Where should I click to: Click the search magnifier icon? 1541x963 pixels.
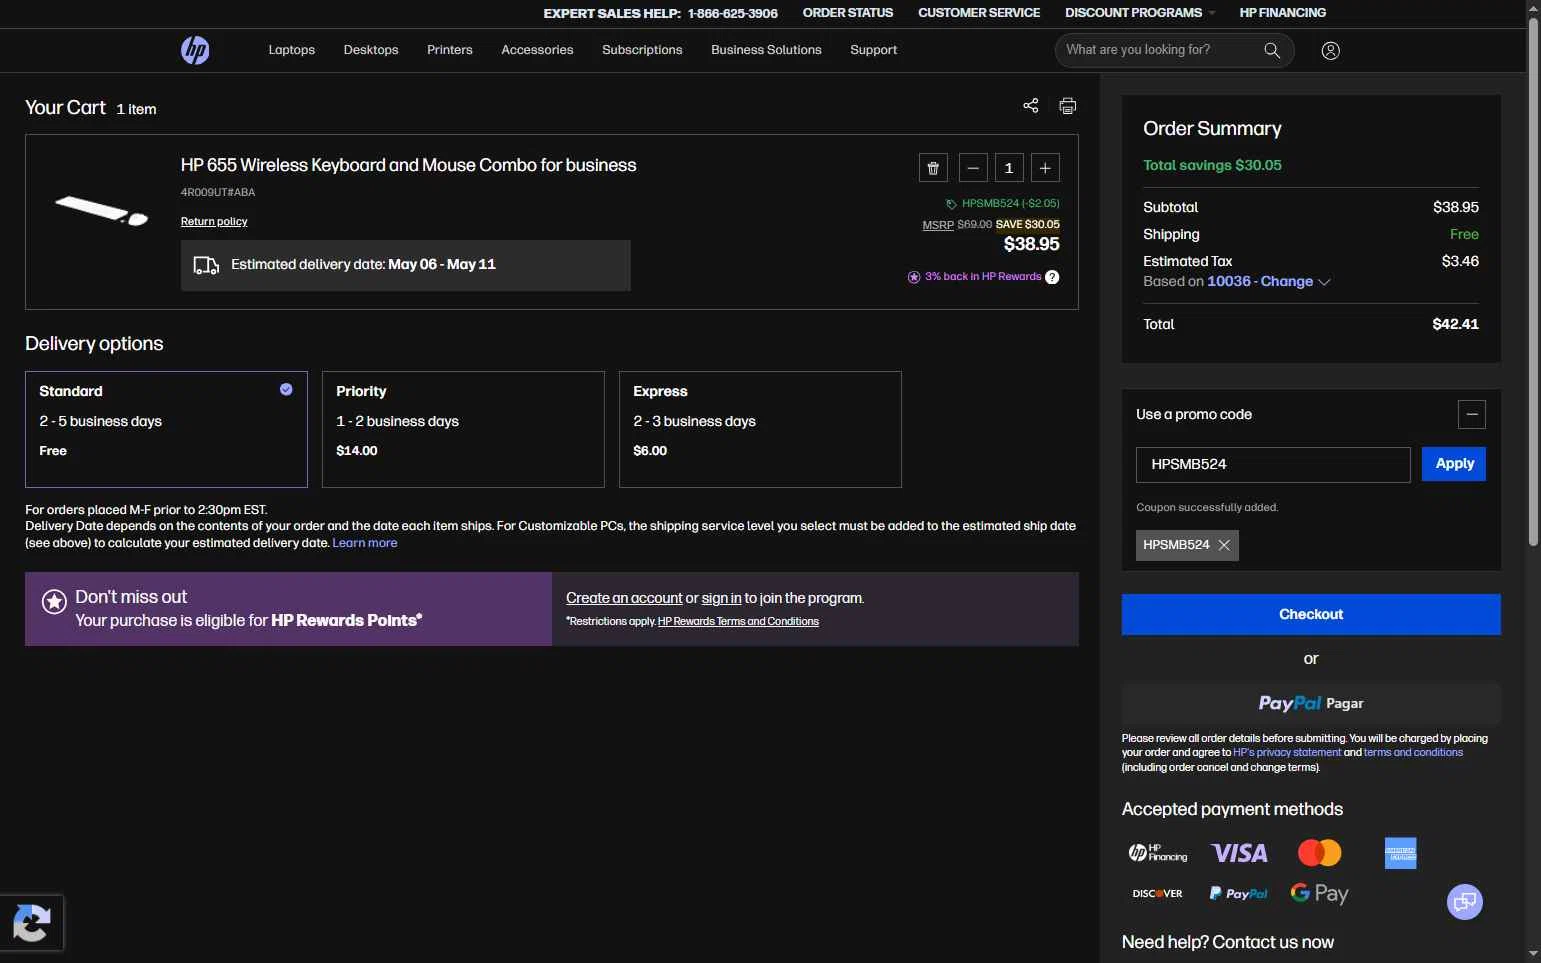tap(1272, 50)
